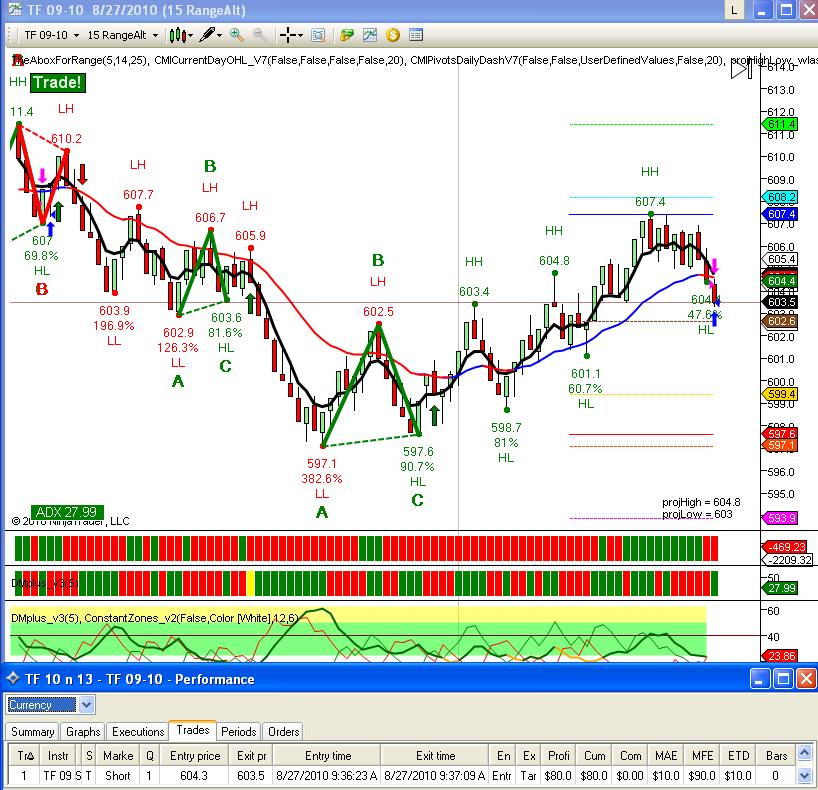Click the L link button in title bar
This screenshot has height=790, width=818.
(735, 10)
